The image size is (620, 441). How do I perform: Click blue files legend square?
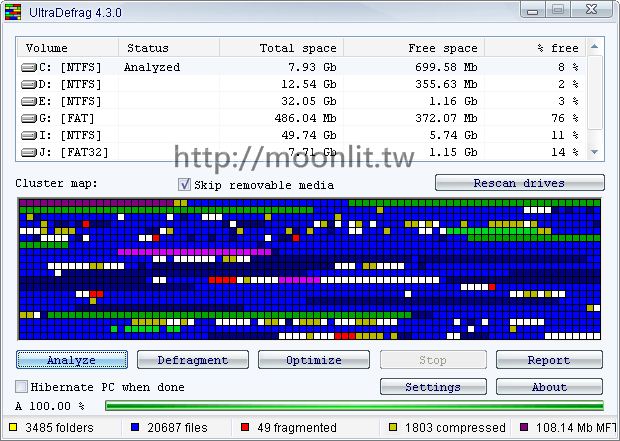(x=135, y=427)
